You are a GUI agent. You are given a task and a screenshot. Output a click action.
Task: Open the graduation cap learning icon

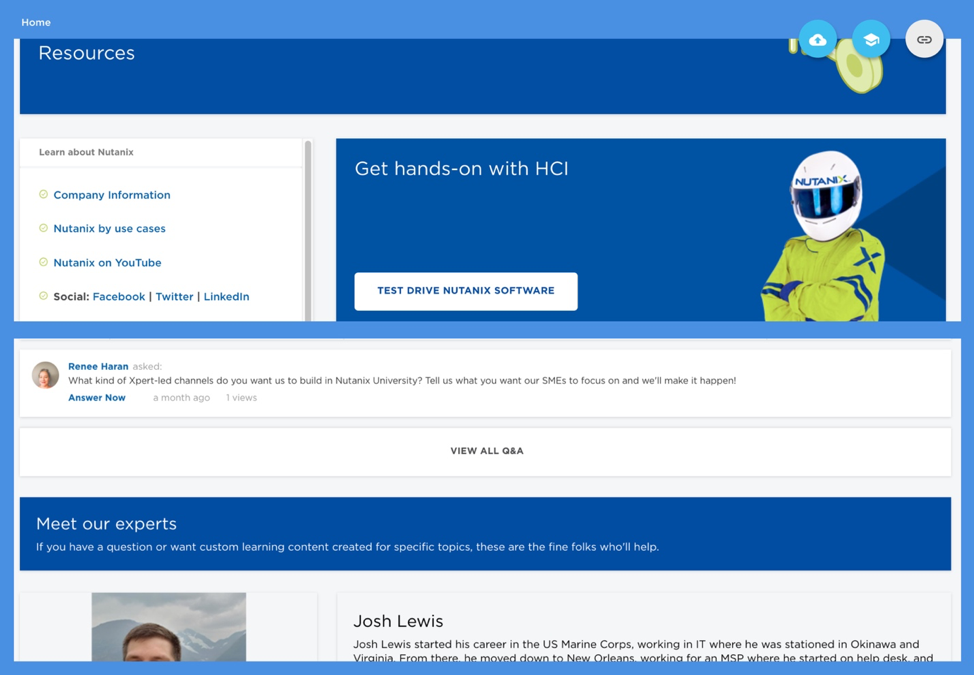point(871,40)
